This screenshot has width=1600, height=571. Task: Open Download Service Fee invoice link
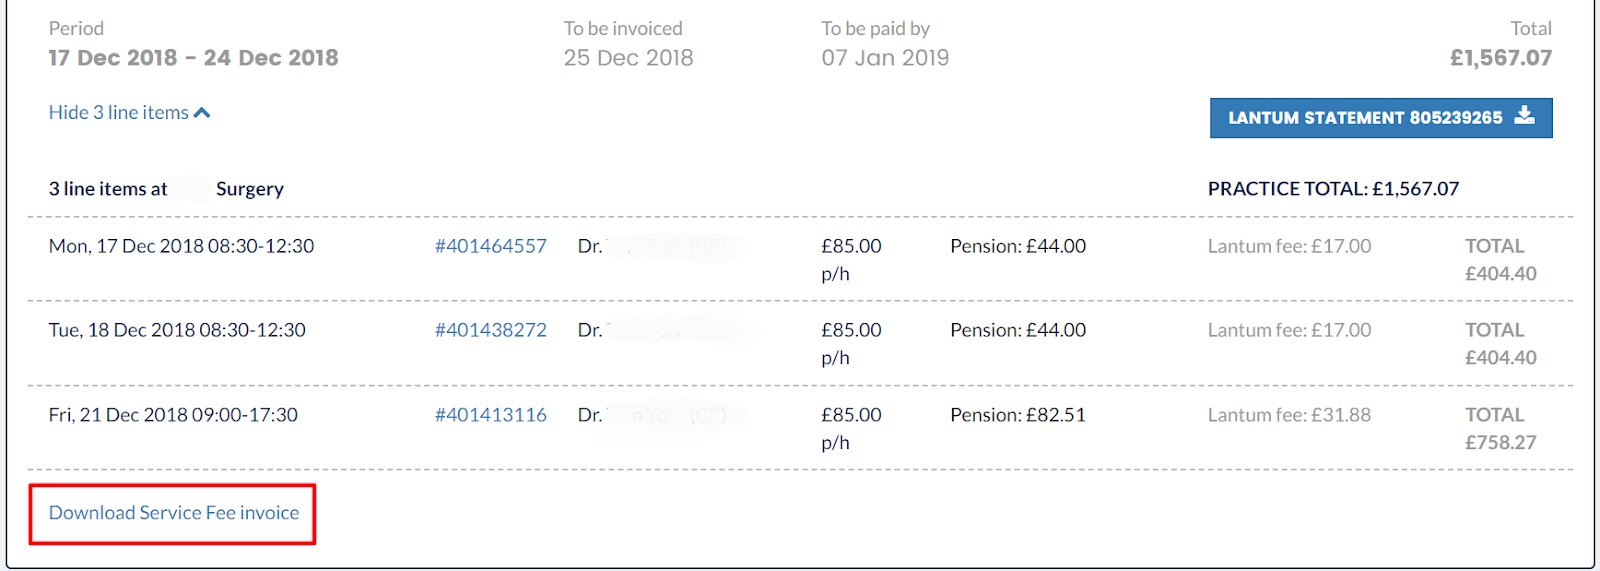point(174,513)
